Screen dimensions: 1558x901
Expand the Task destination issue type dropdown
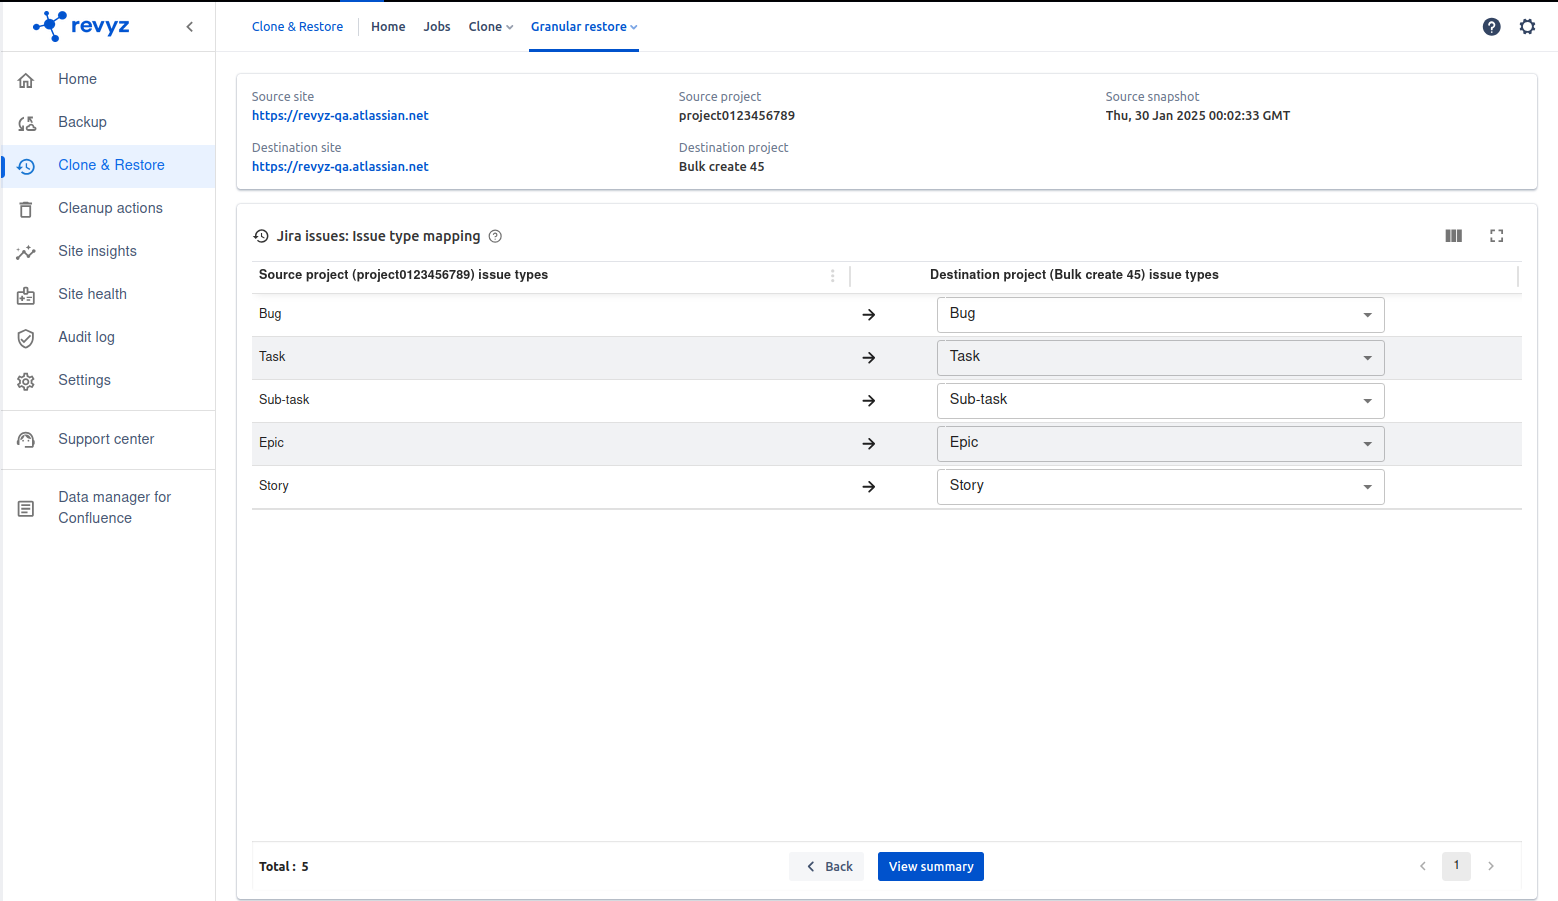[1160, 358]
